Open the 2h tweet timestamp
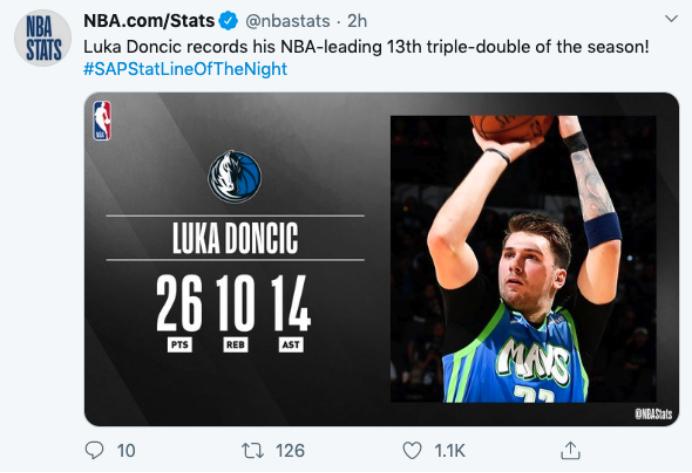 (x=358, y=20)
